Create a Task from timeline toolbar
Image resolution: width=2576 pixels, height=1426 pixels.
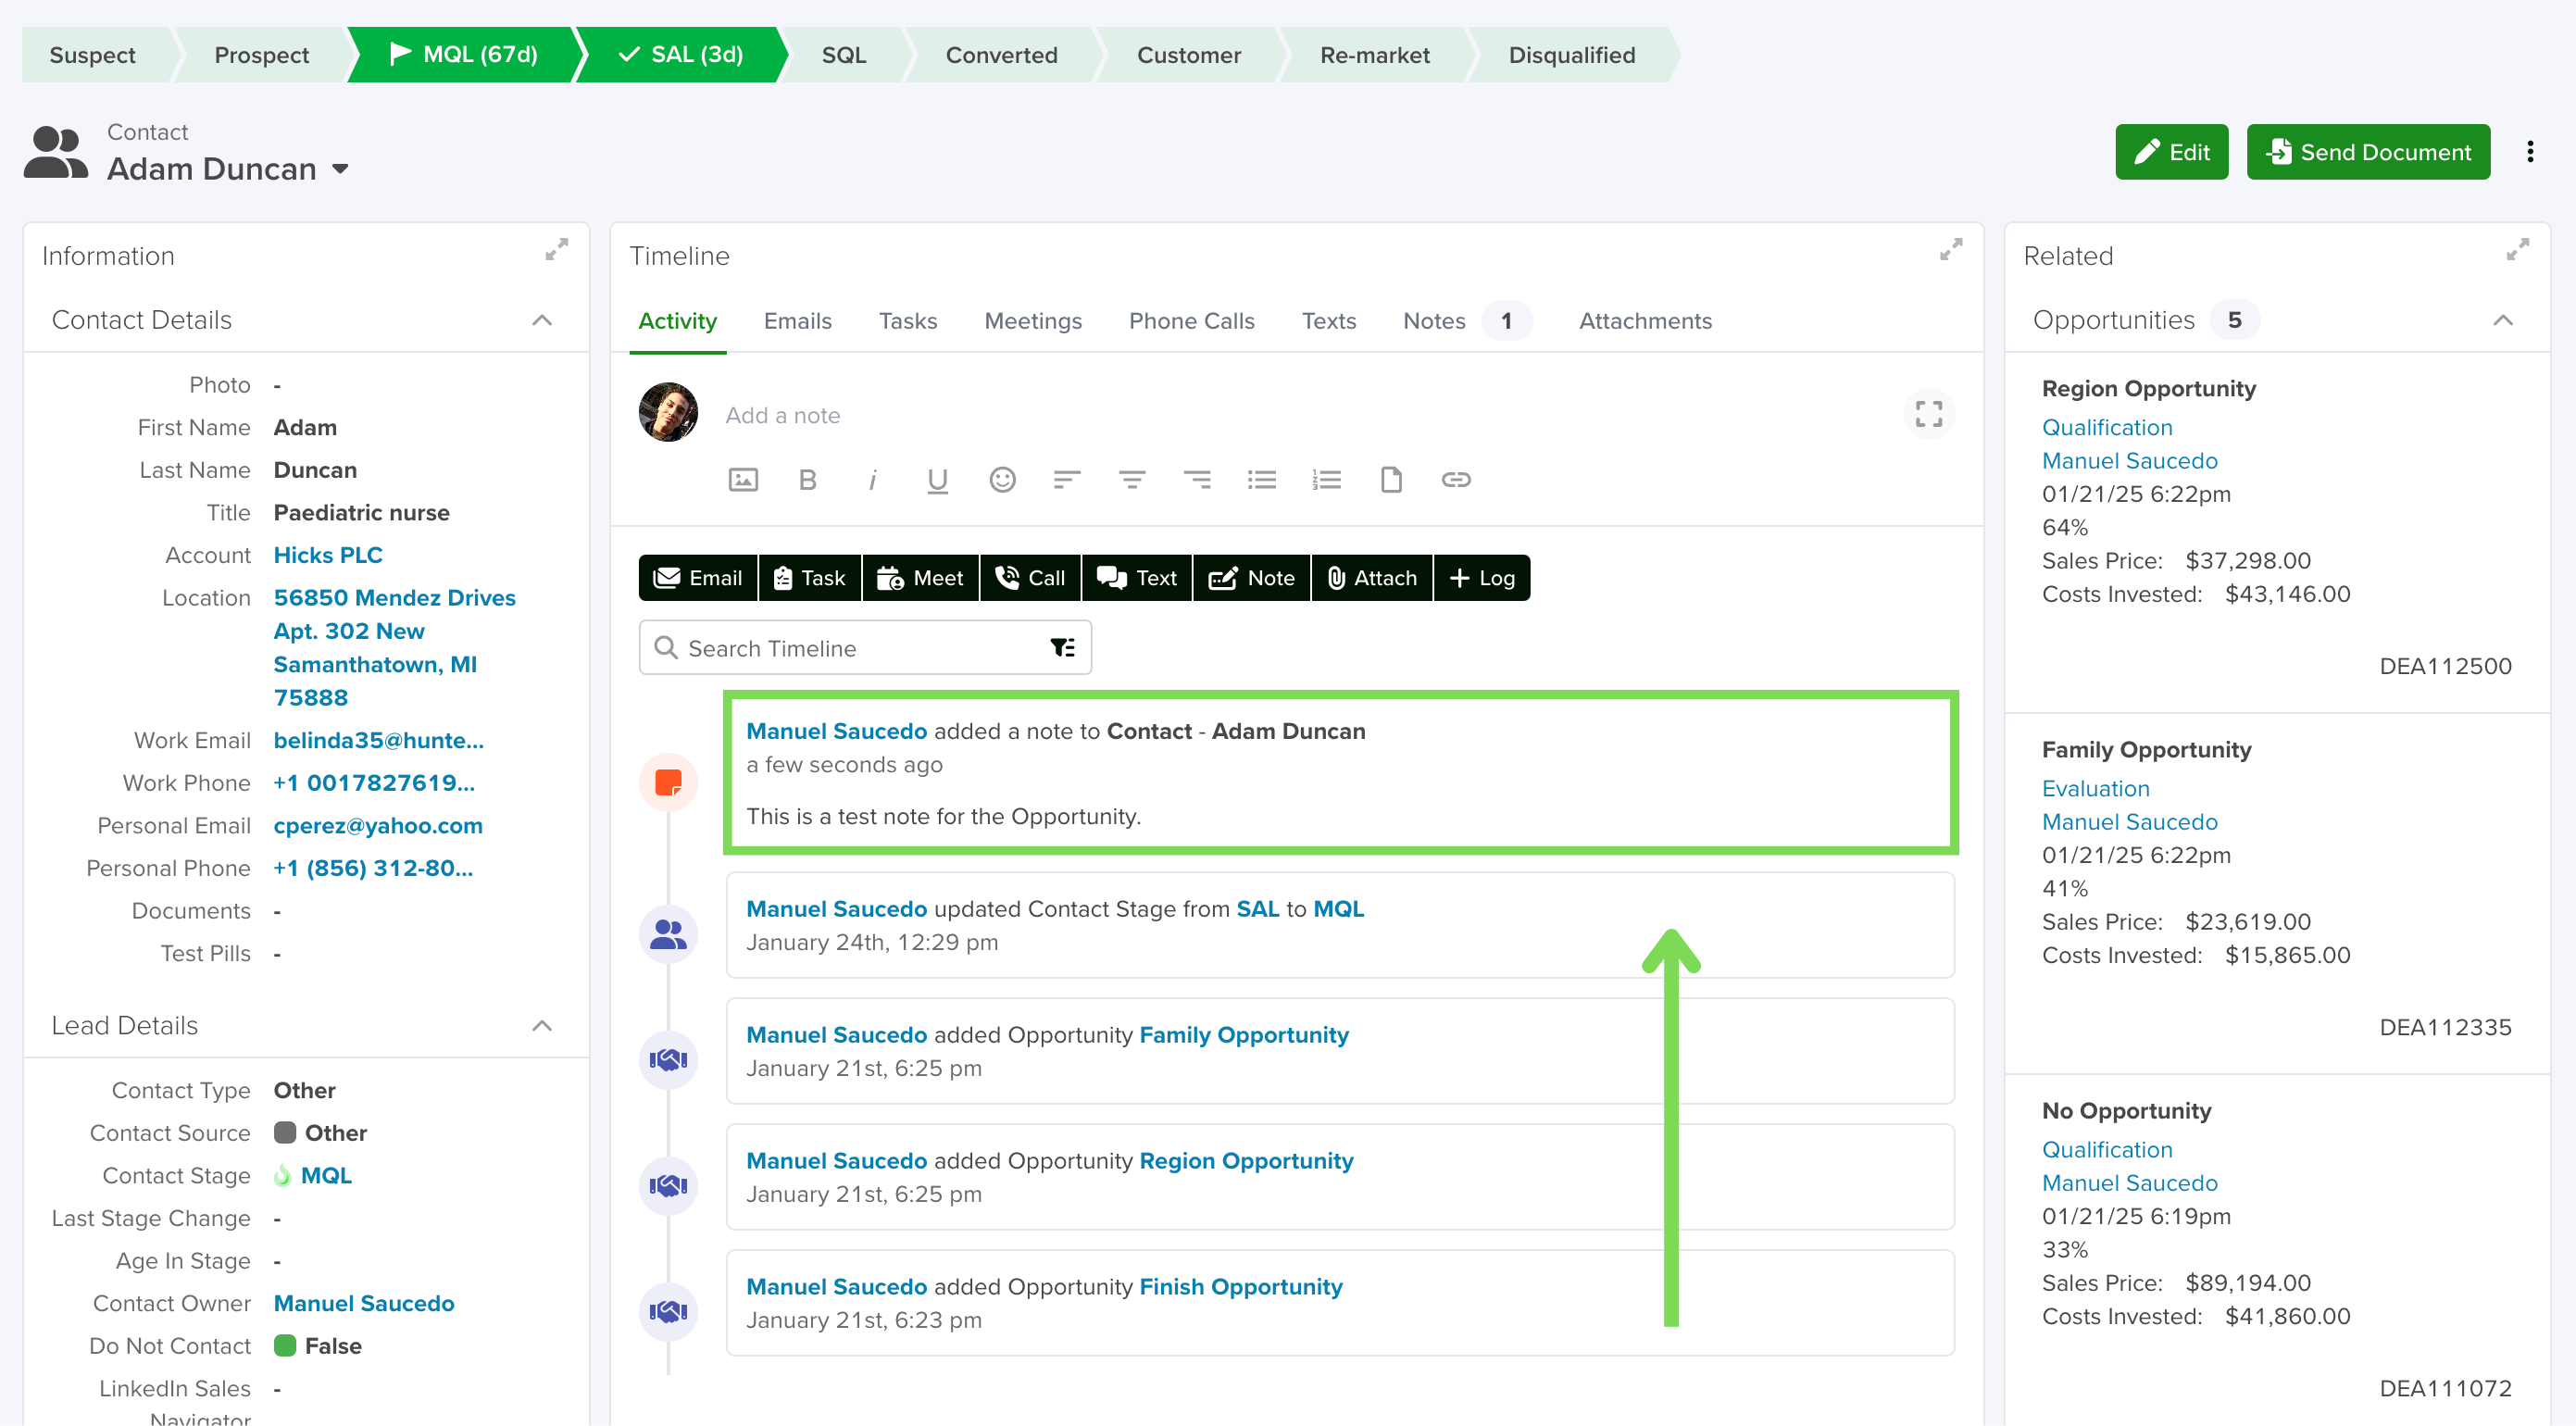810,578
